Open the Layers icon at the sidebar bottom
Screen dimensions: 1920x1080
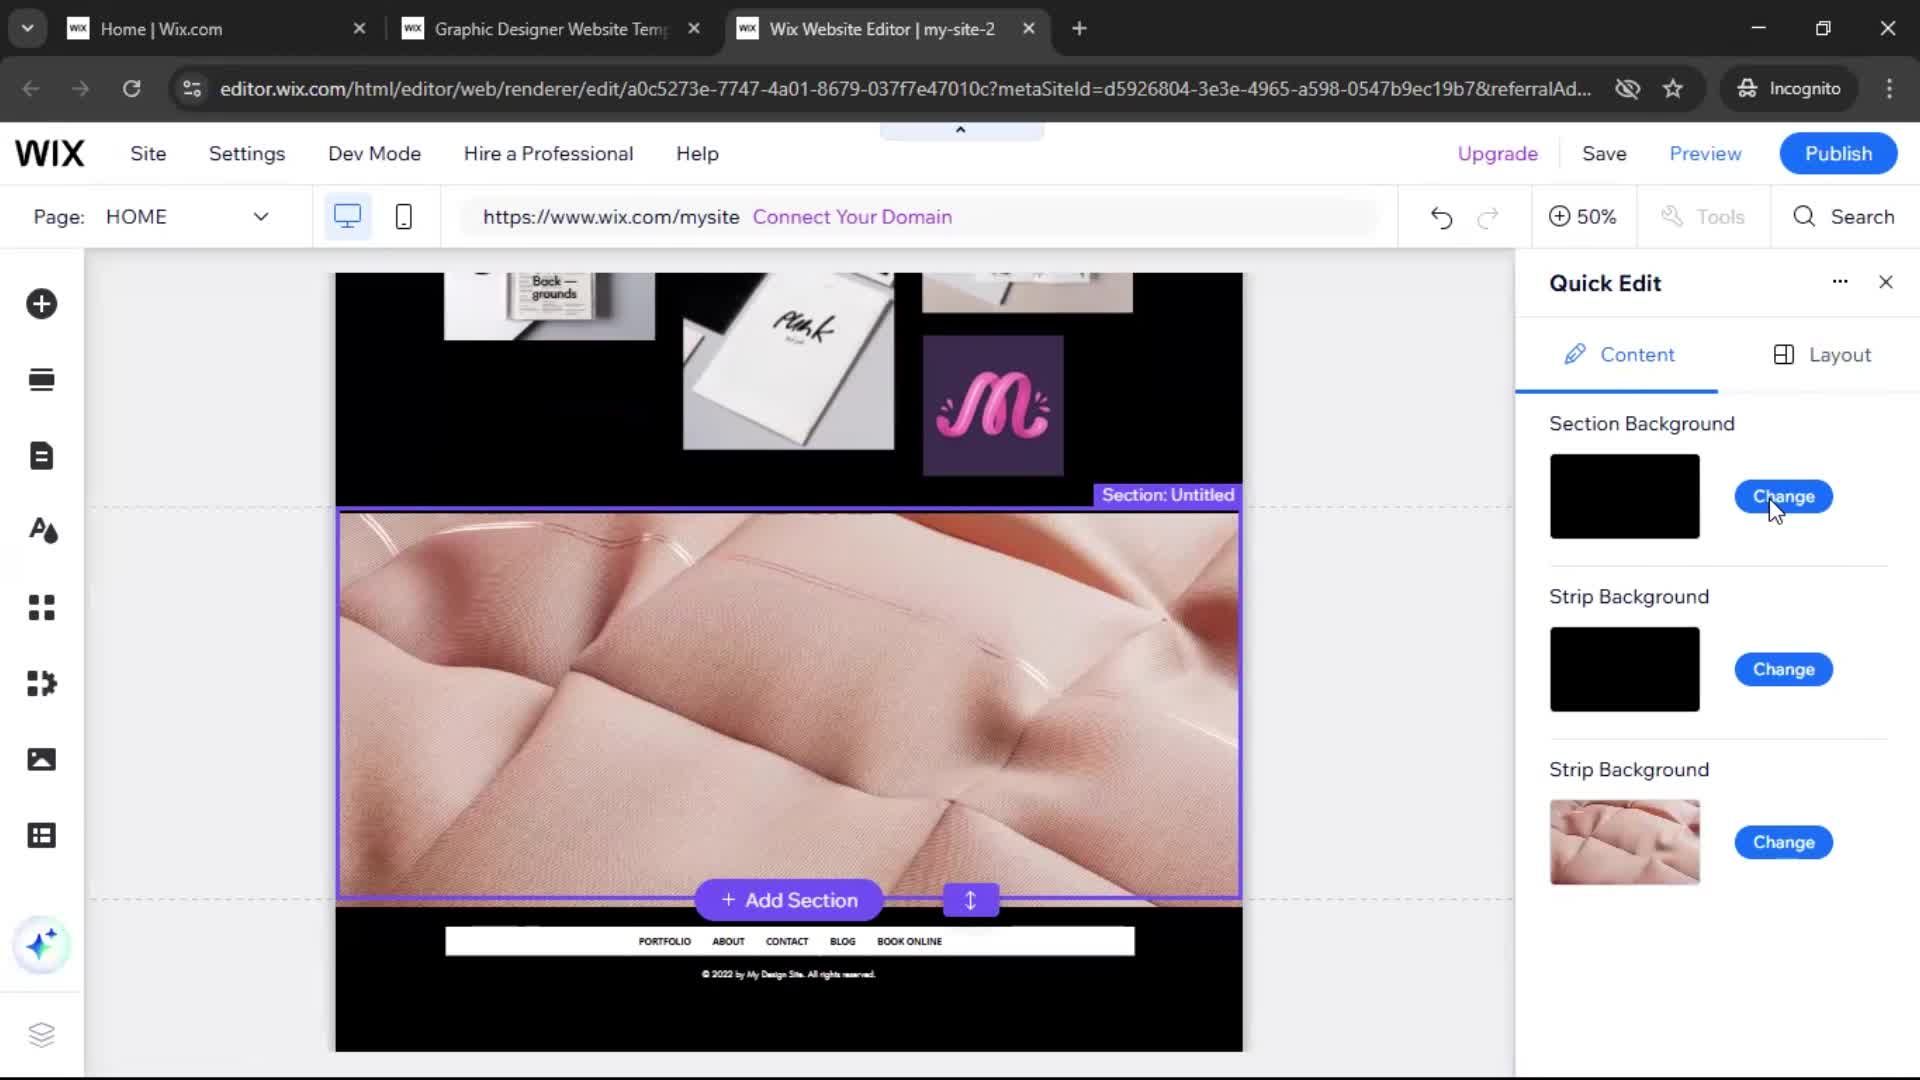41,1034
